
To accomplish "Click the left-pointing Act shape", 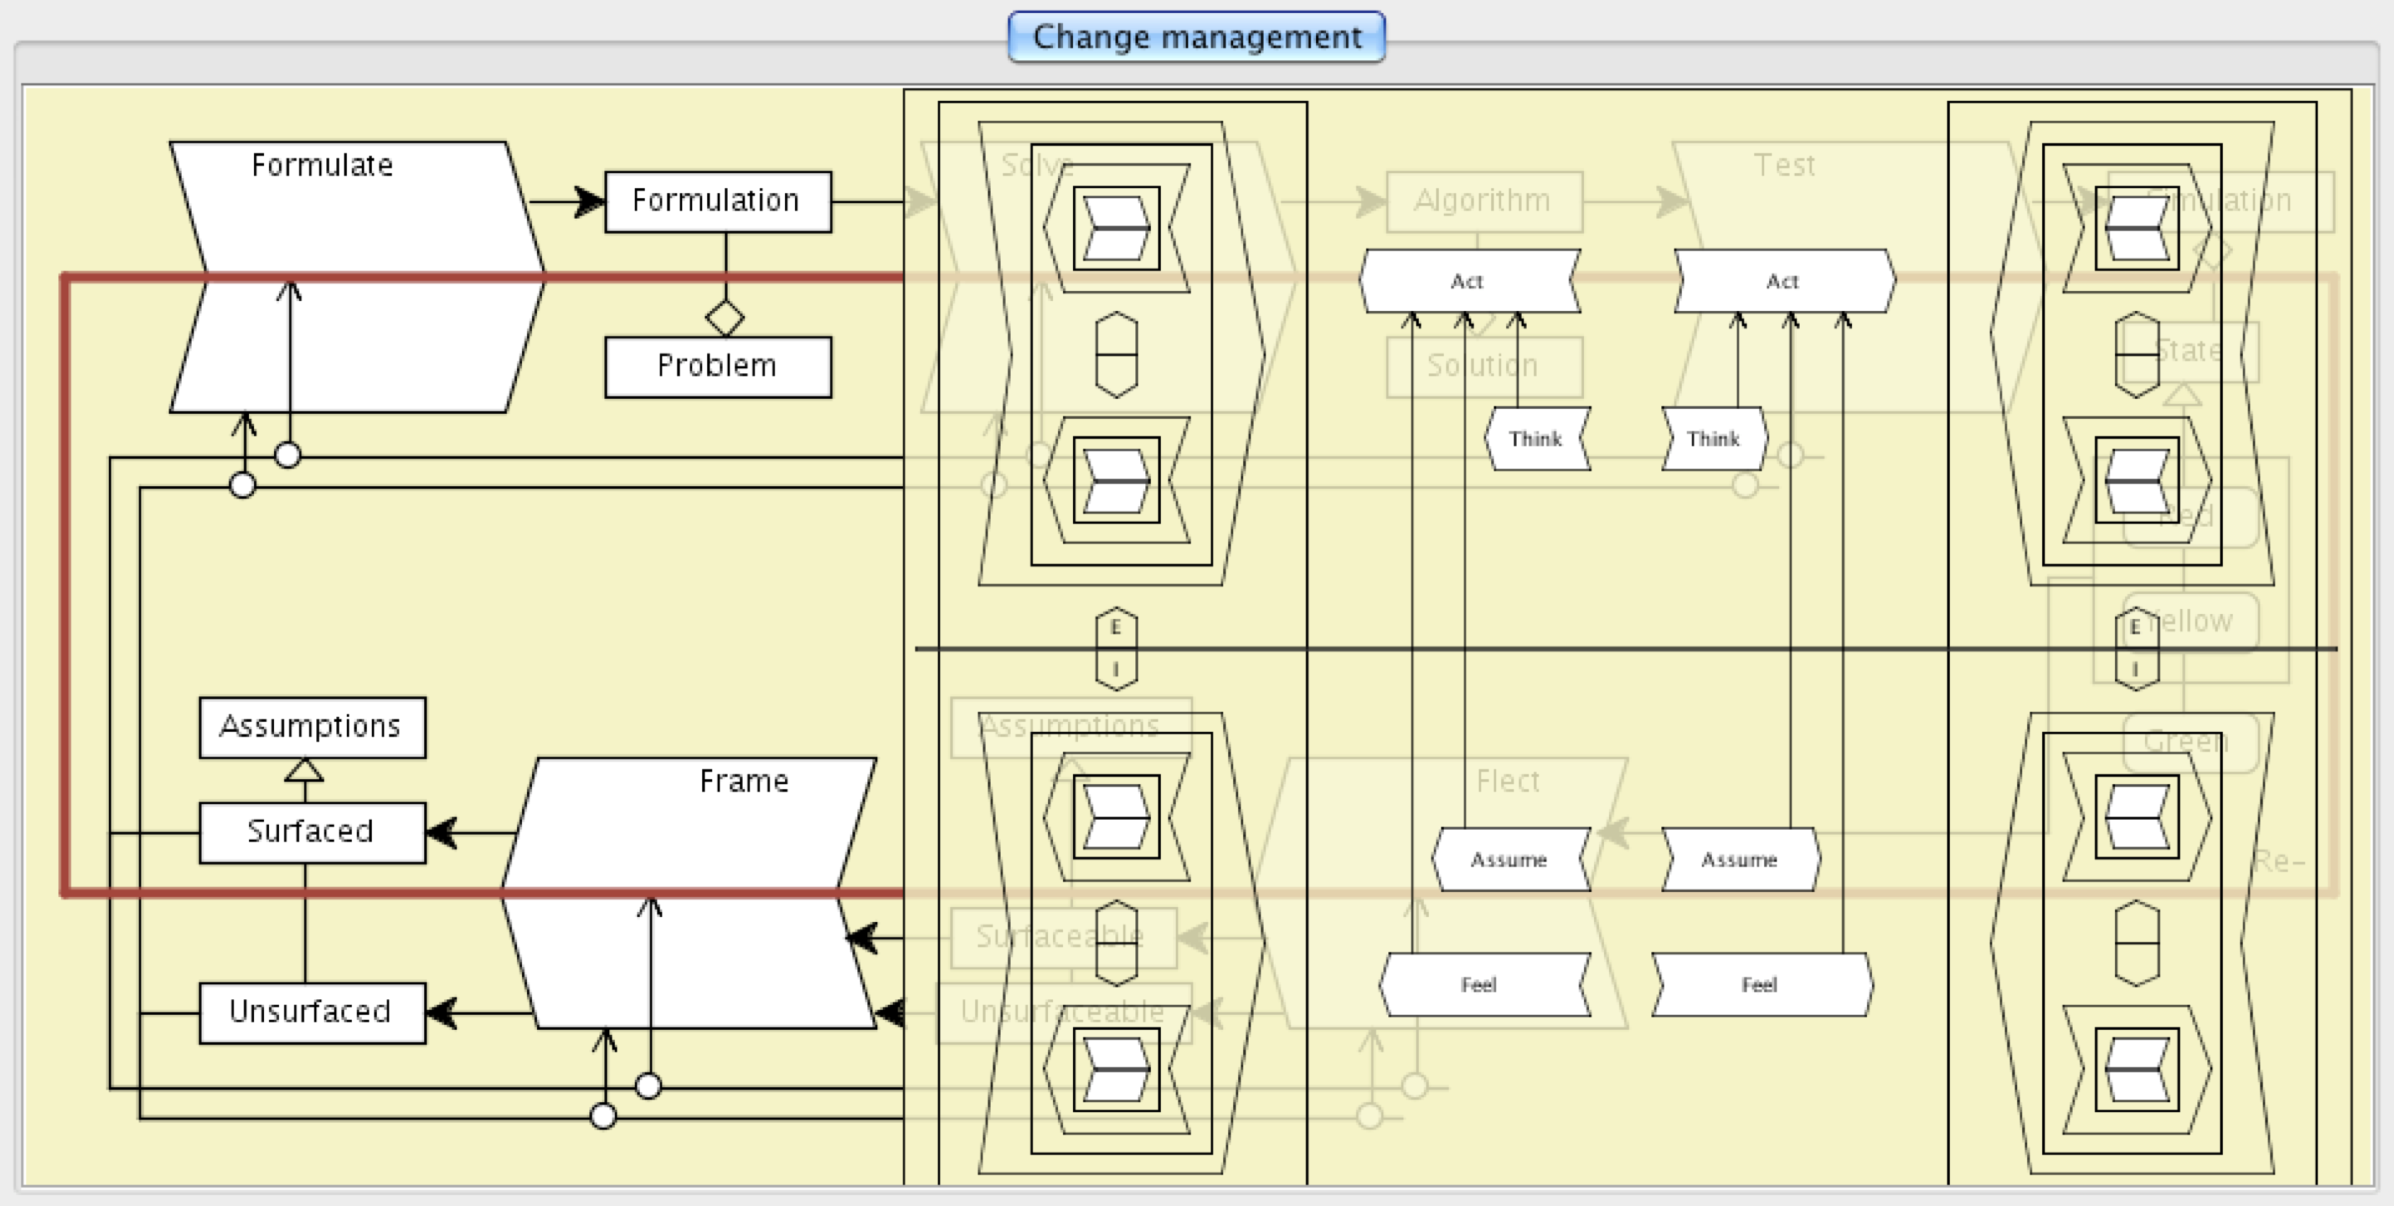I will pyautogui.click(x=1468, y=282).
